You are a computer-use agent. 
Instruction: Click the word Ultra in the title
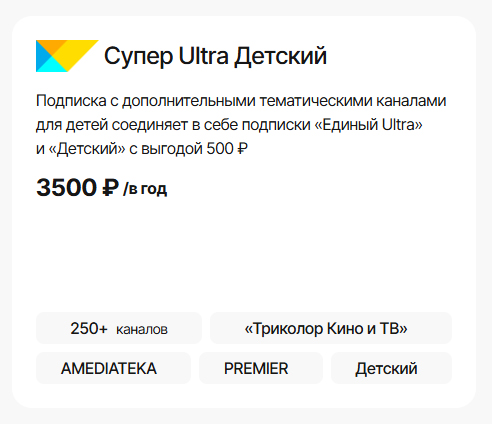(203, 55)
